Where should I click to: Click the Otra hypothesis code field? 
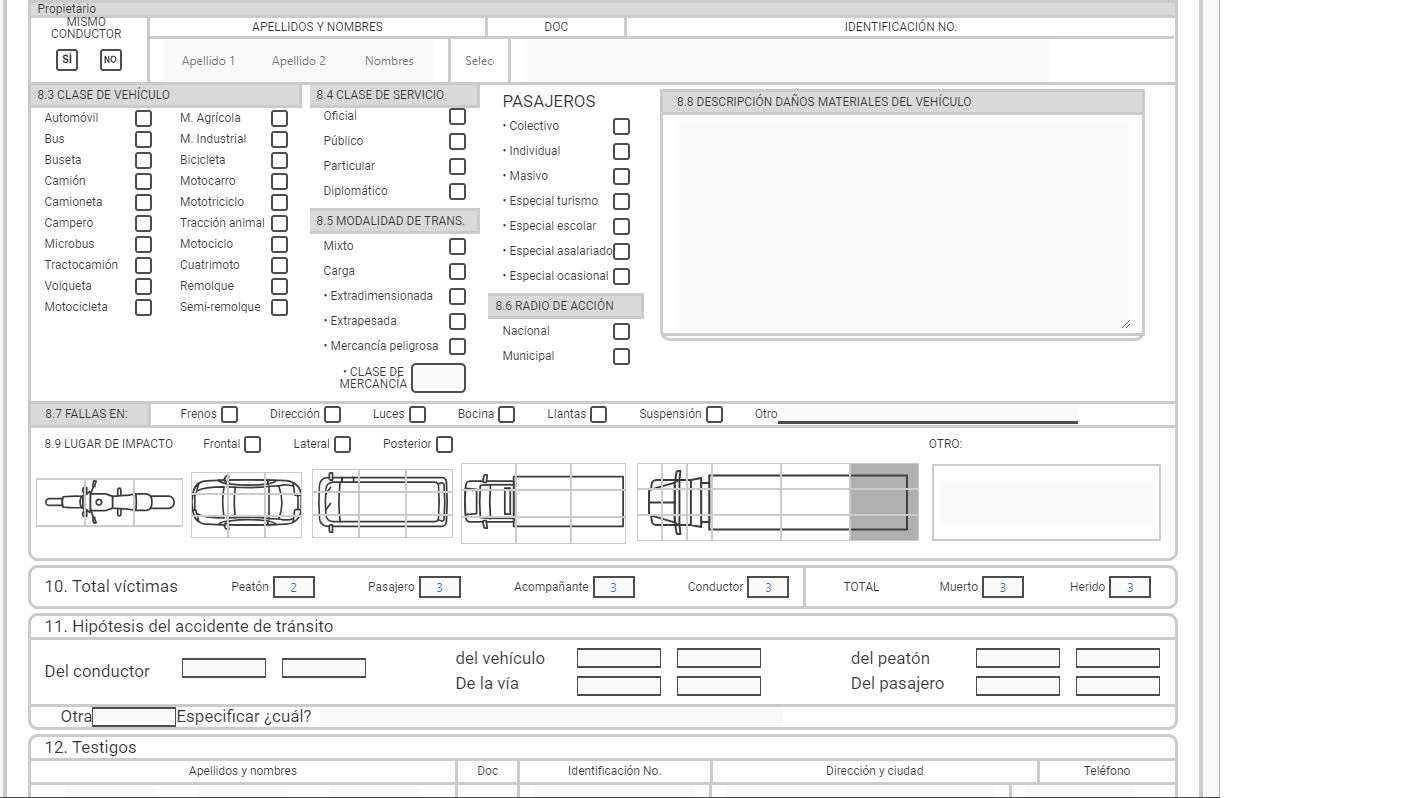pos(134,717)
